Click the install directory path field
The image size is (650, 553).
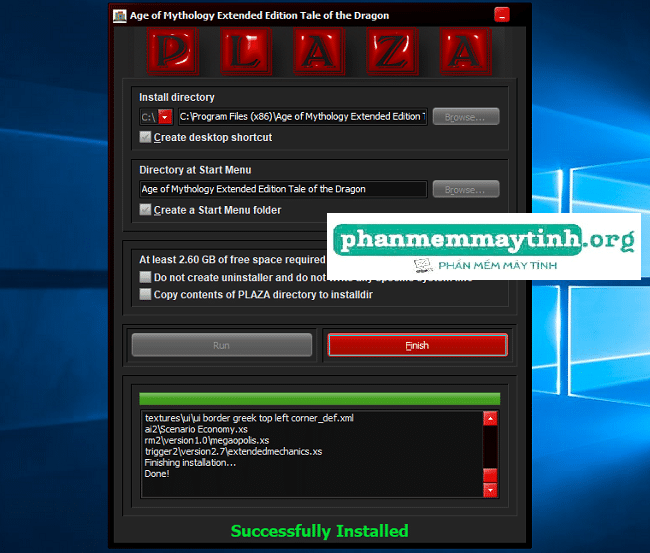coord(302,117)
